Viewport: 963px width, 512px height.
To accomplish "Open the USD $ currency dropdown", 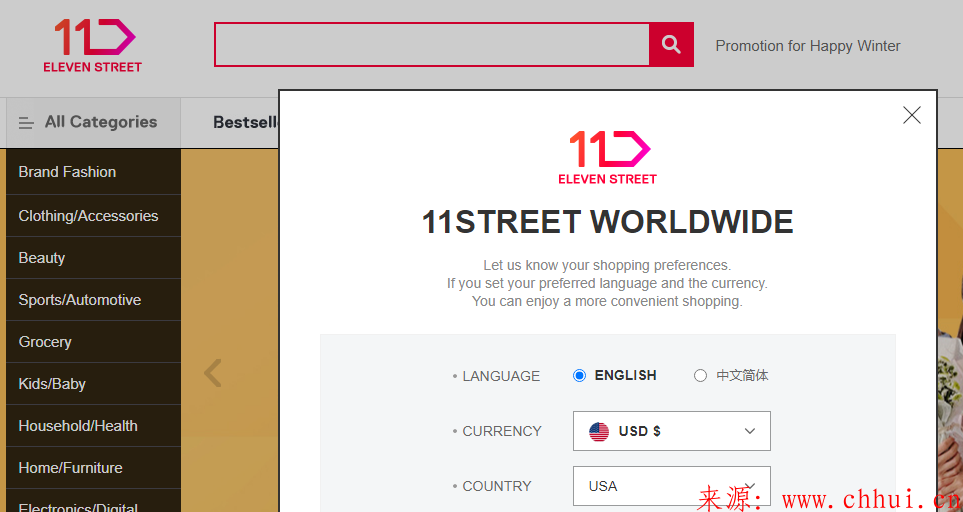I will pyautogui.click(x=671, y=431).
